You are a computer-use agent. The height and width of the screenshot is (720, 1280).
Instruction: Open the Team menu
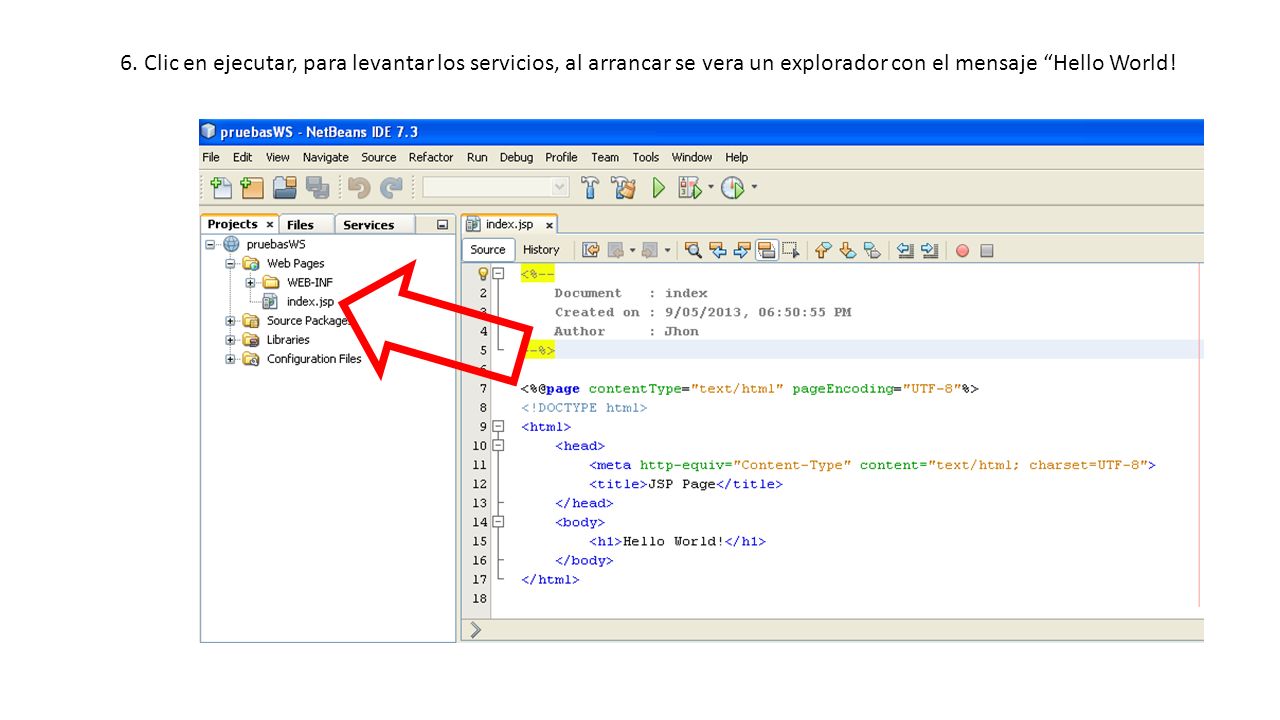coord(605,157)
